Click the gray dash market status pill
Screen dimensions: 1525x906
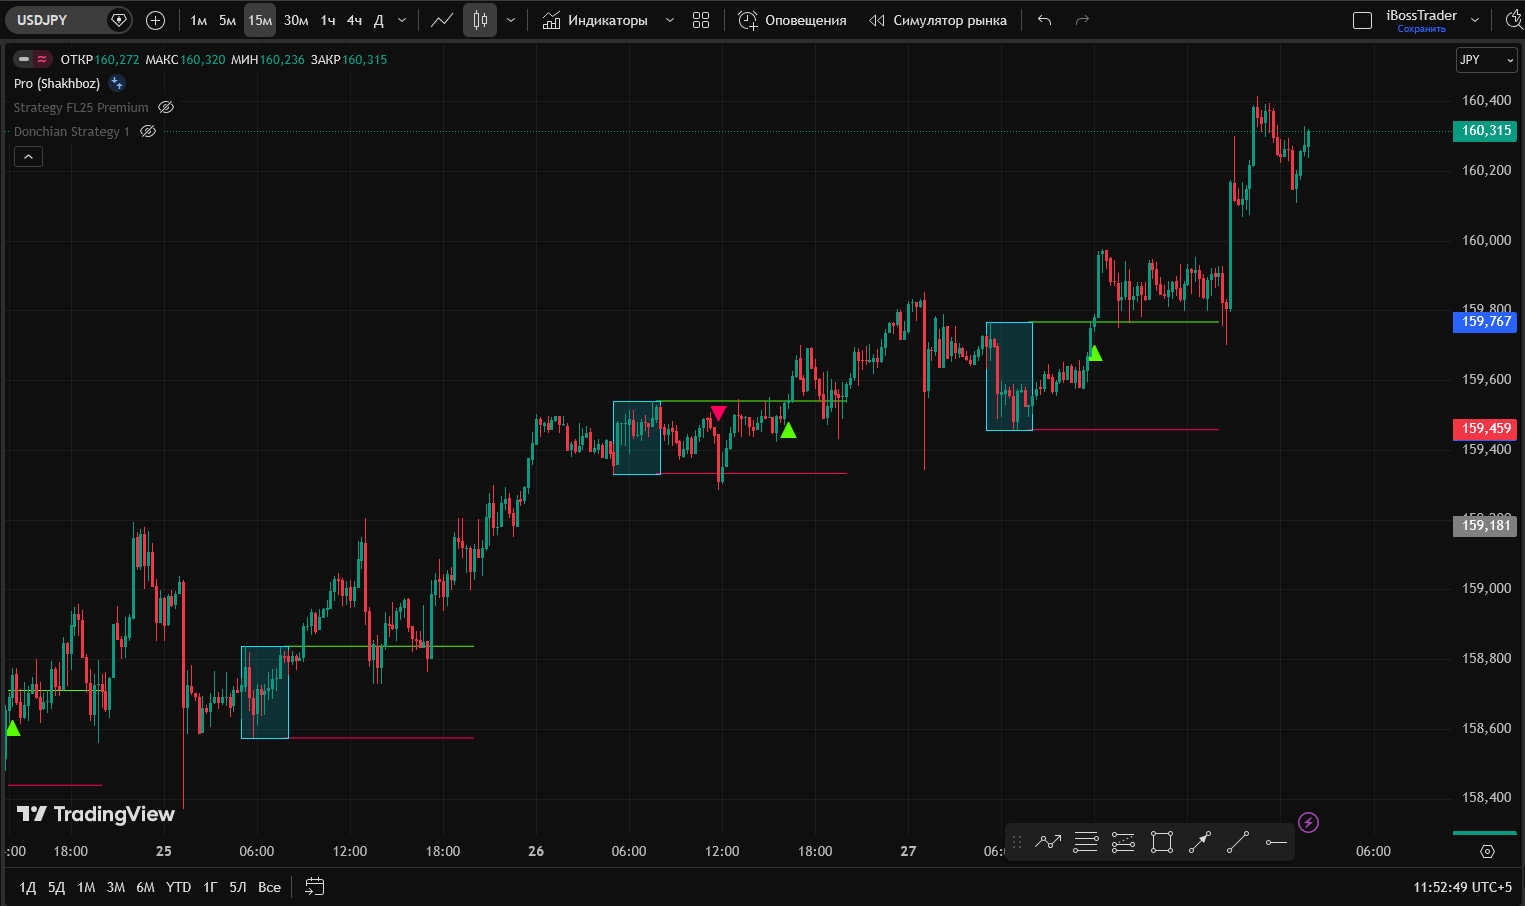(24, 60)
